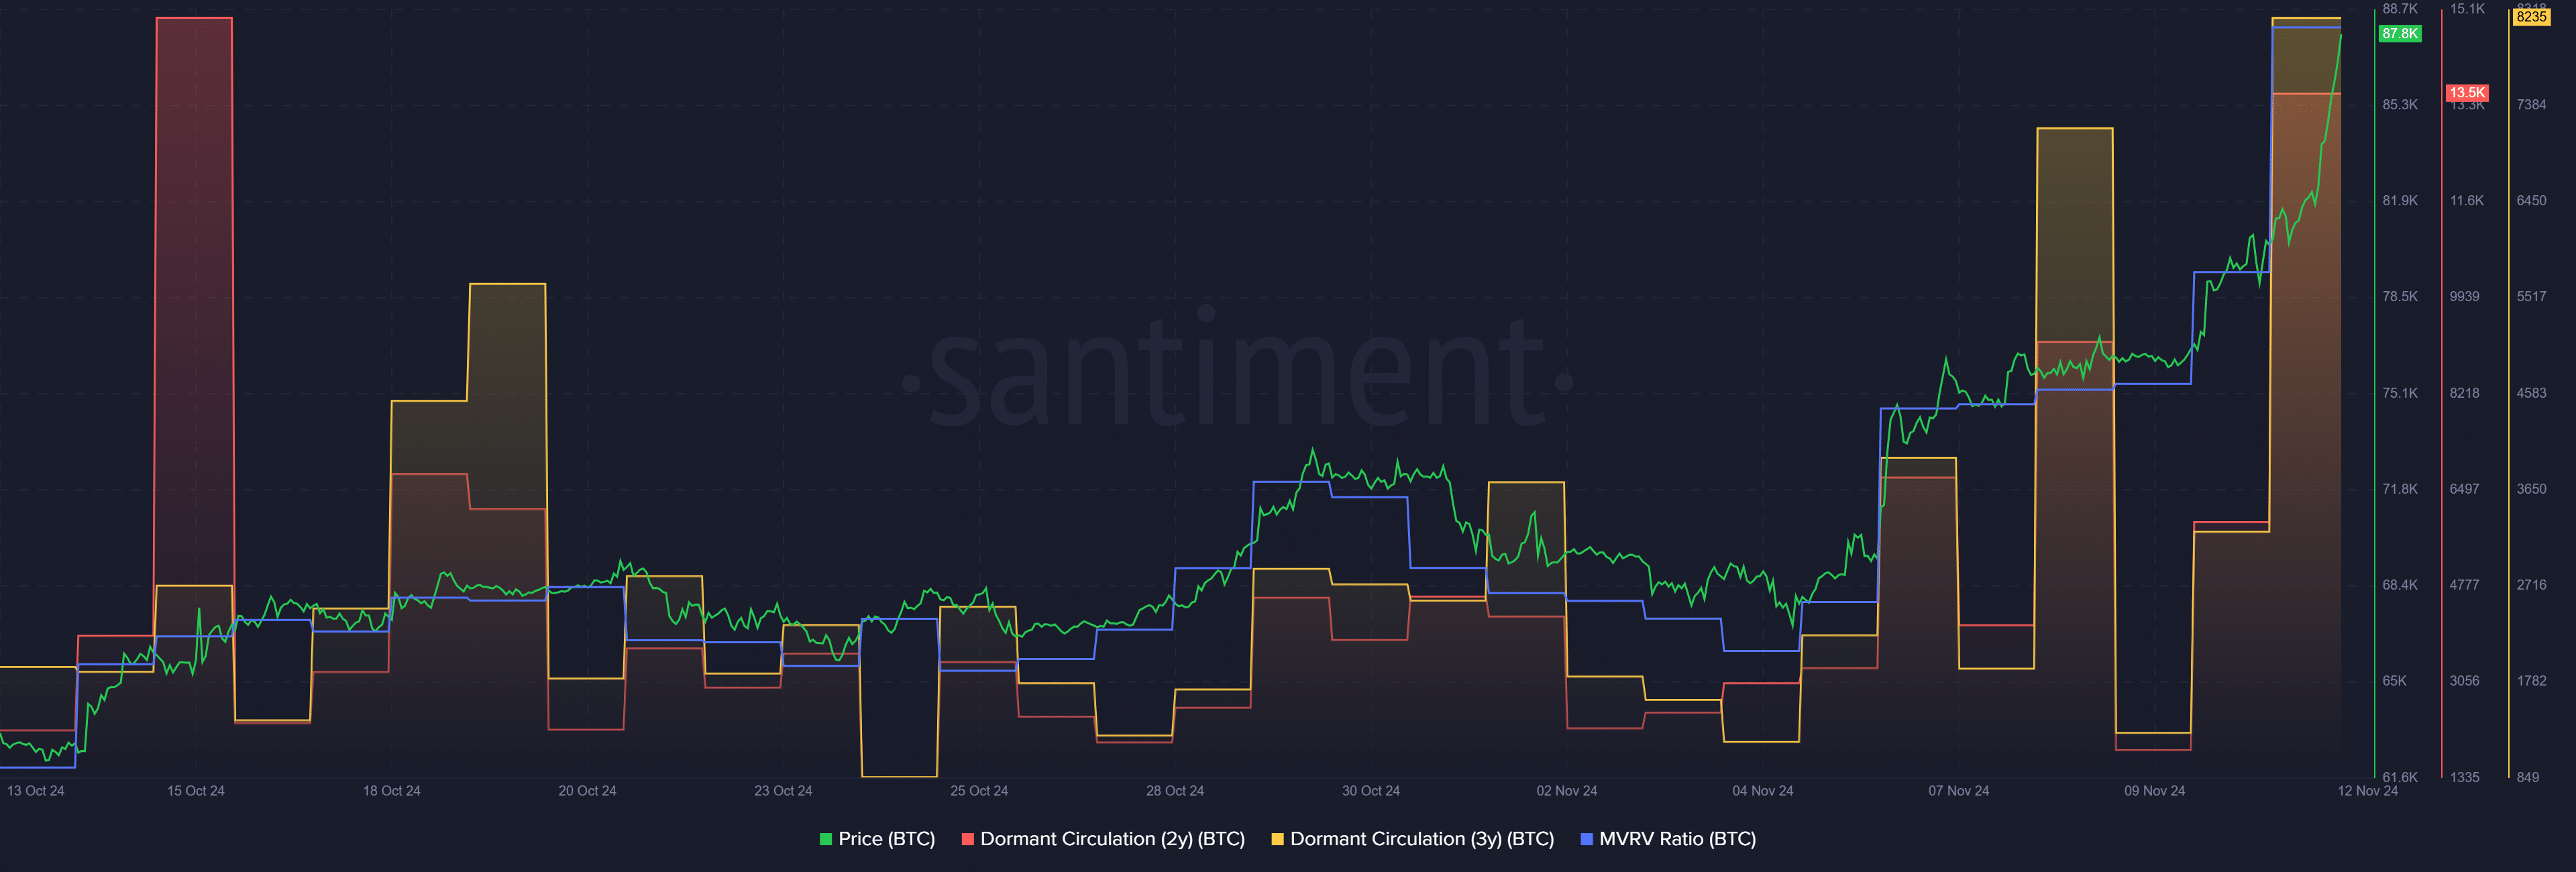Image resolution: width=2576 pixels, height=872 pixels.
Task: Click the yellow Dormant Circulation (3y) legend swatch
Action: pos(1277,840)
